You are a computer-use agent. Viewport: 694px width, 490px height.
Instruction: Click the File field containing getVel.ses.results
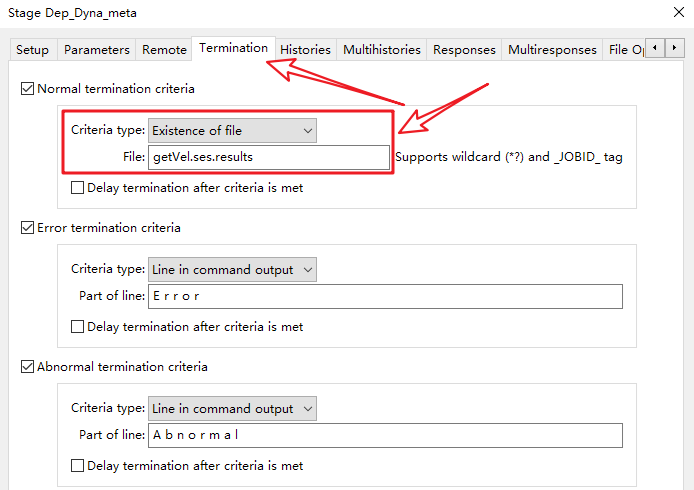[269, 157]
